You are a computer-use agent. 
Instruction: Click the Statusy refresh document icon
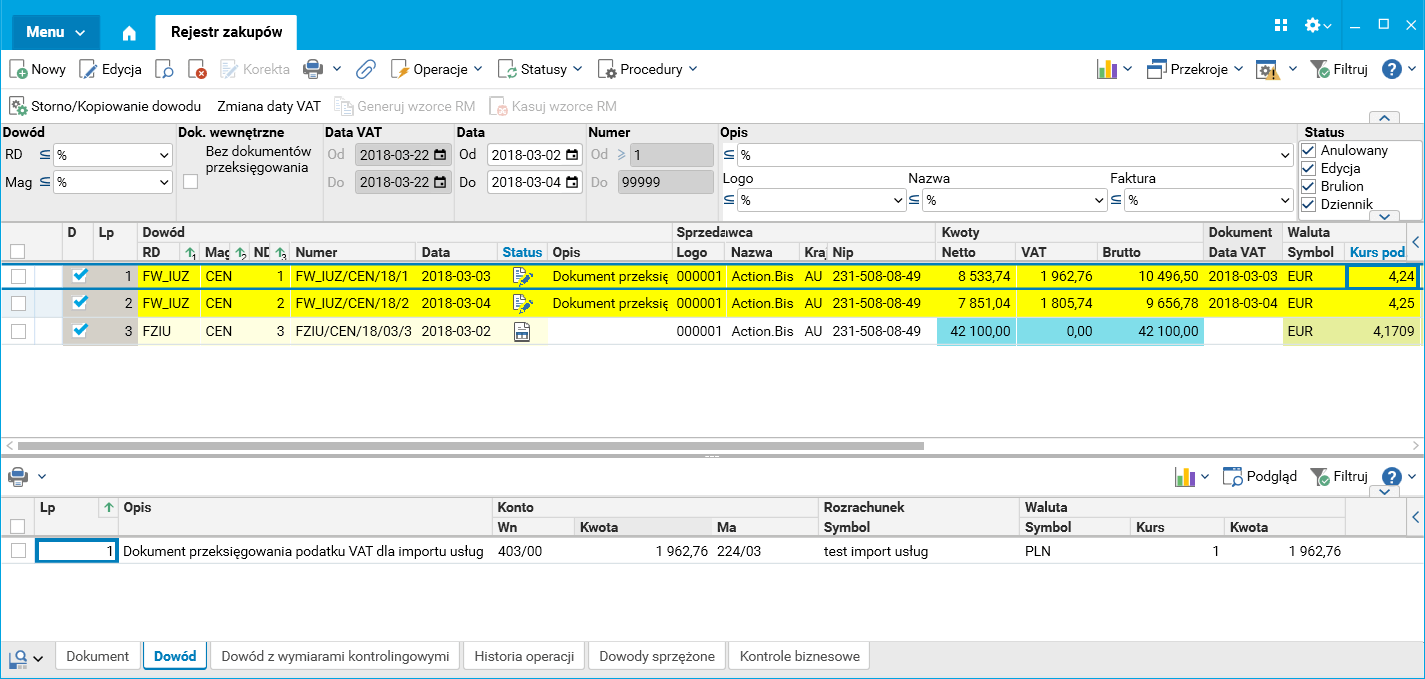[507, 70]
